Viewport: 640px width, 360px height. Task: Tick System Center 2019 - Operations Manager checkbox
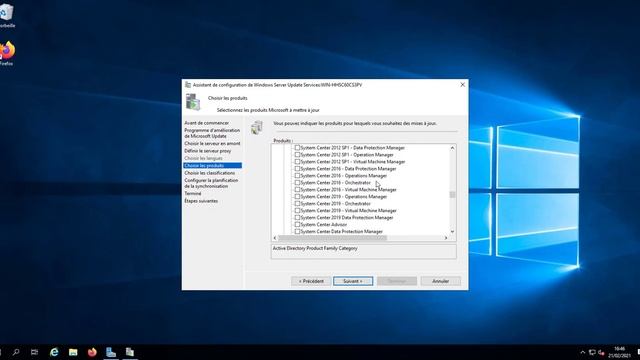(297, 196)
